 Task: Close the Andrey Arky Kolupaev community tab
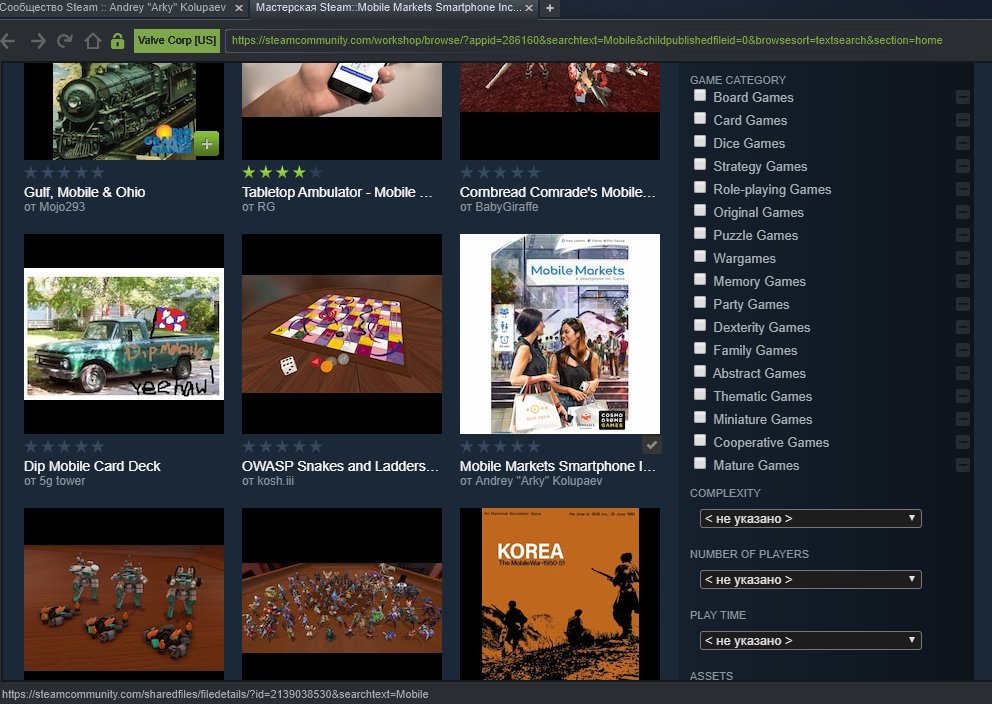[239, 8]
